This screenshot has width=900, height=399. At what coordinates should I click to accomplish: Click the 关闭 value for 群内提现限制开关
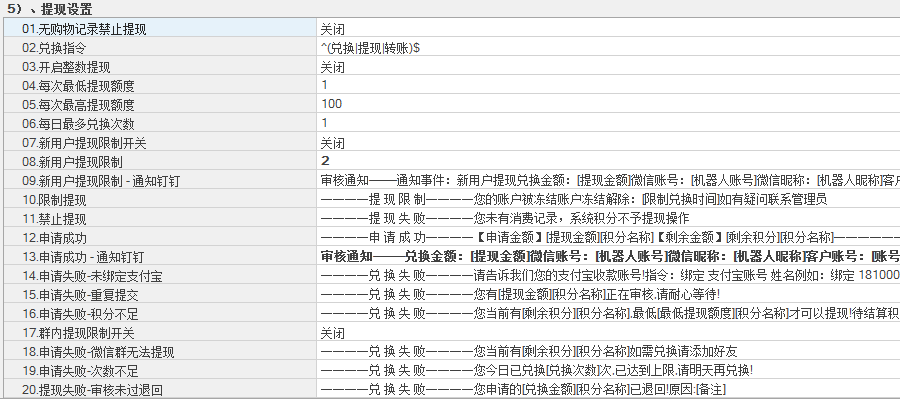click(x=333, y=333)
